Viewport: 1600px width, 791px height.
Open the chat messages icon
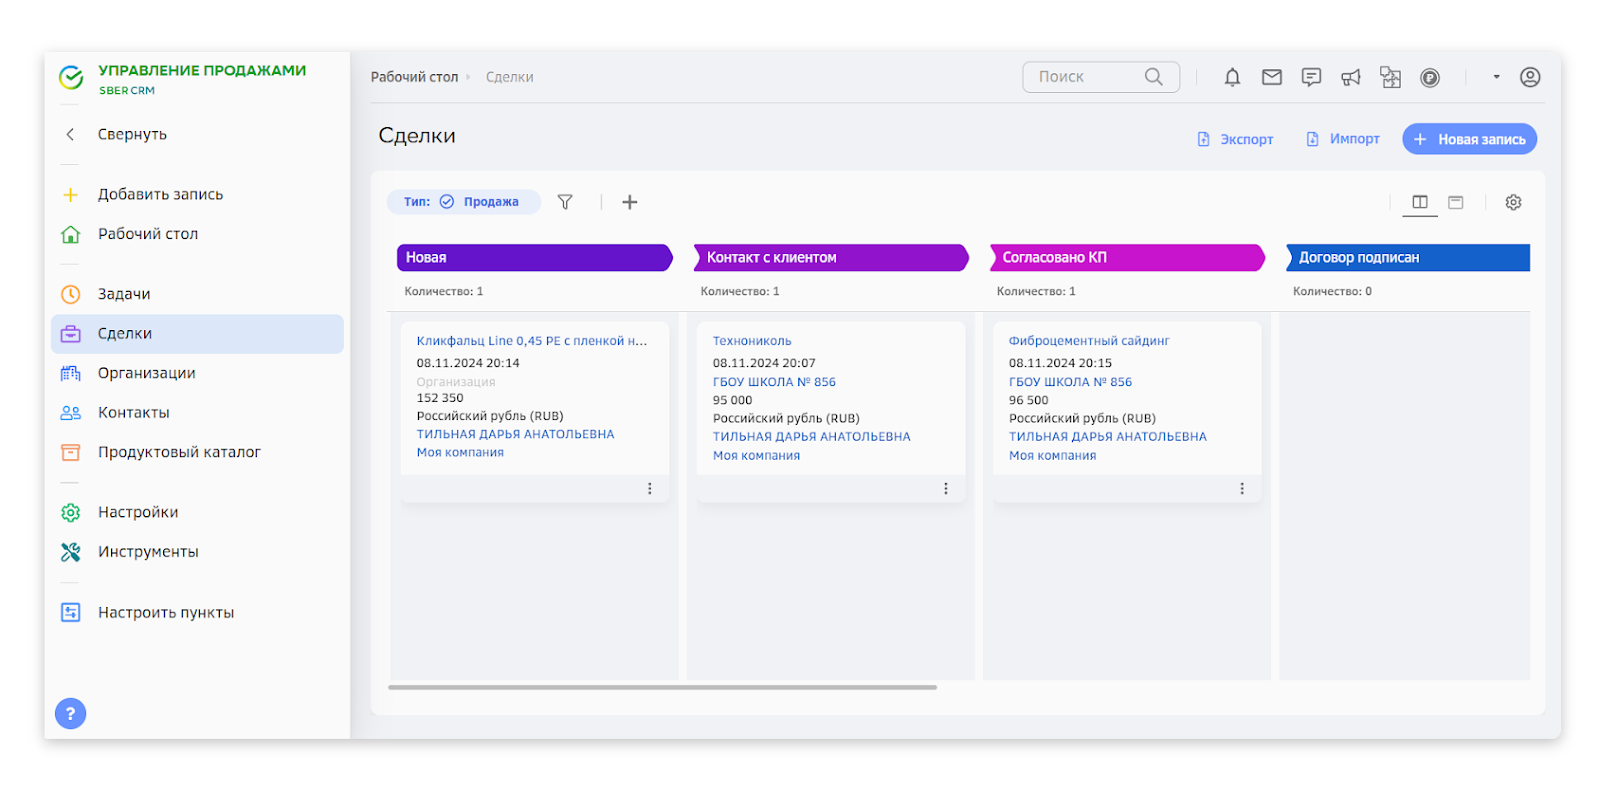pyautogui.click(x=1311, y=77)
